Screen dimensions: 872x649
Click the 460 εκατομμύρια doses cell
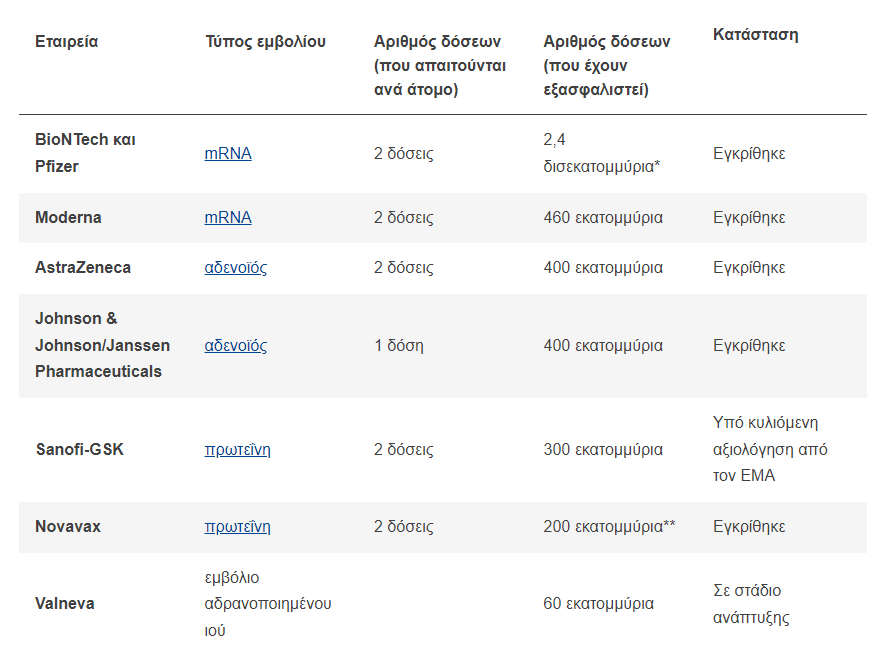(x=603, y=217)
